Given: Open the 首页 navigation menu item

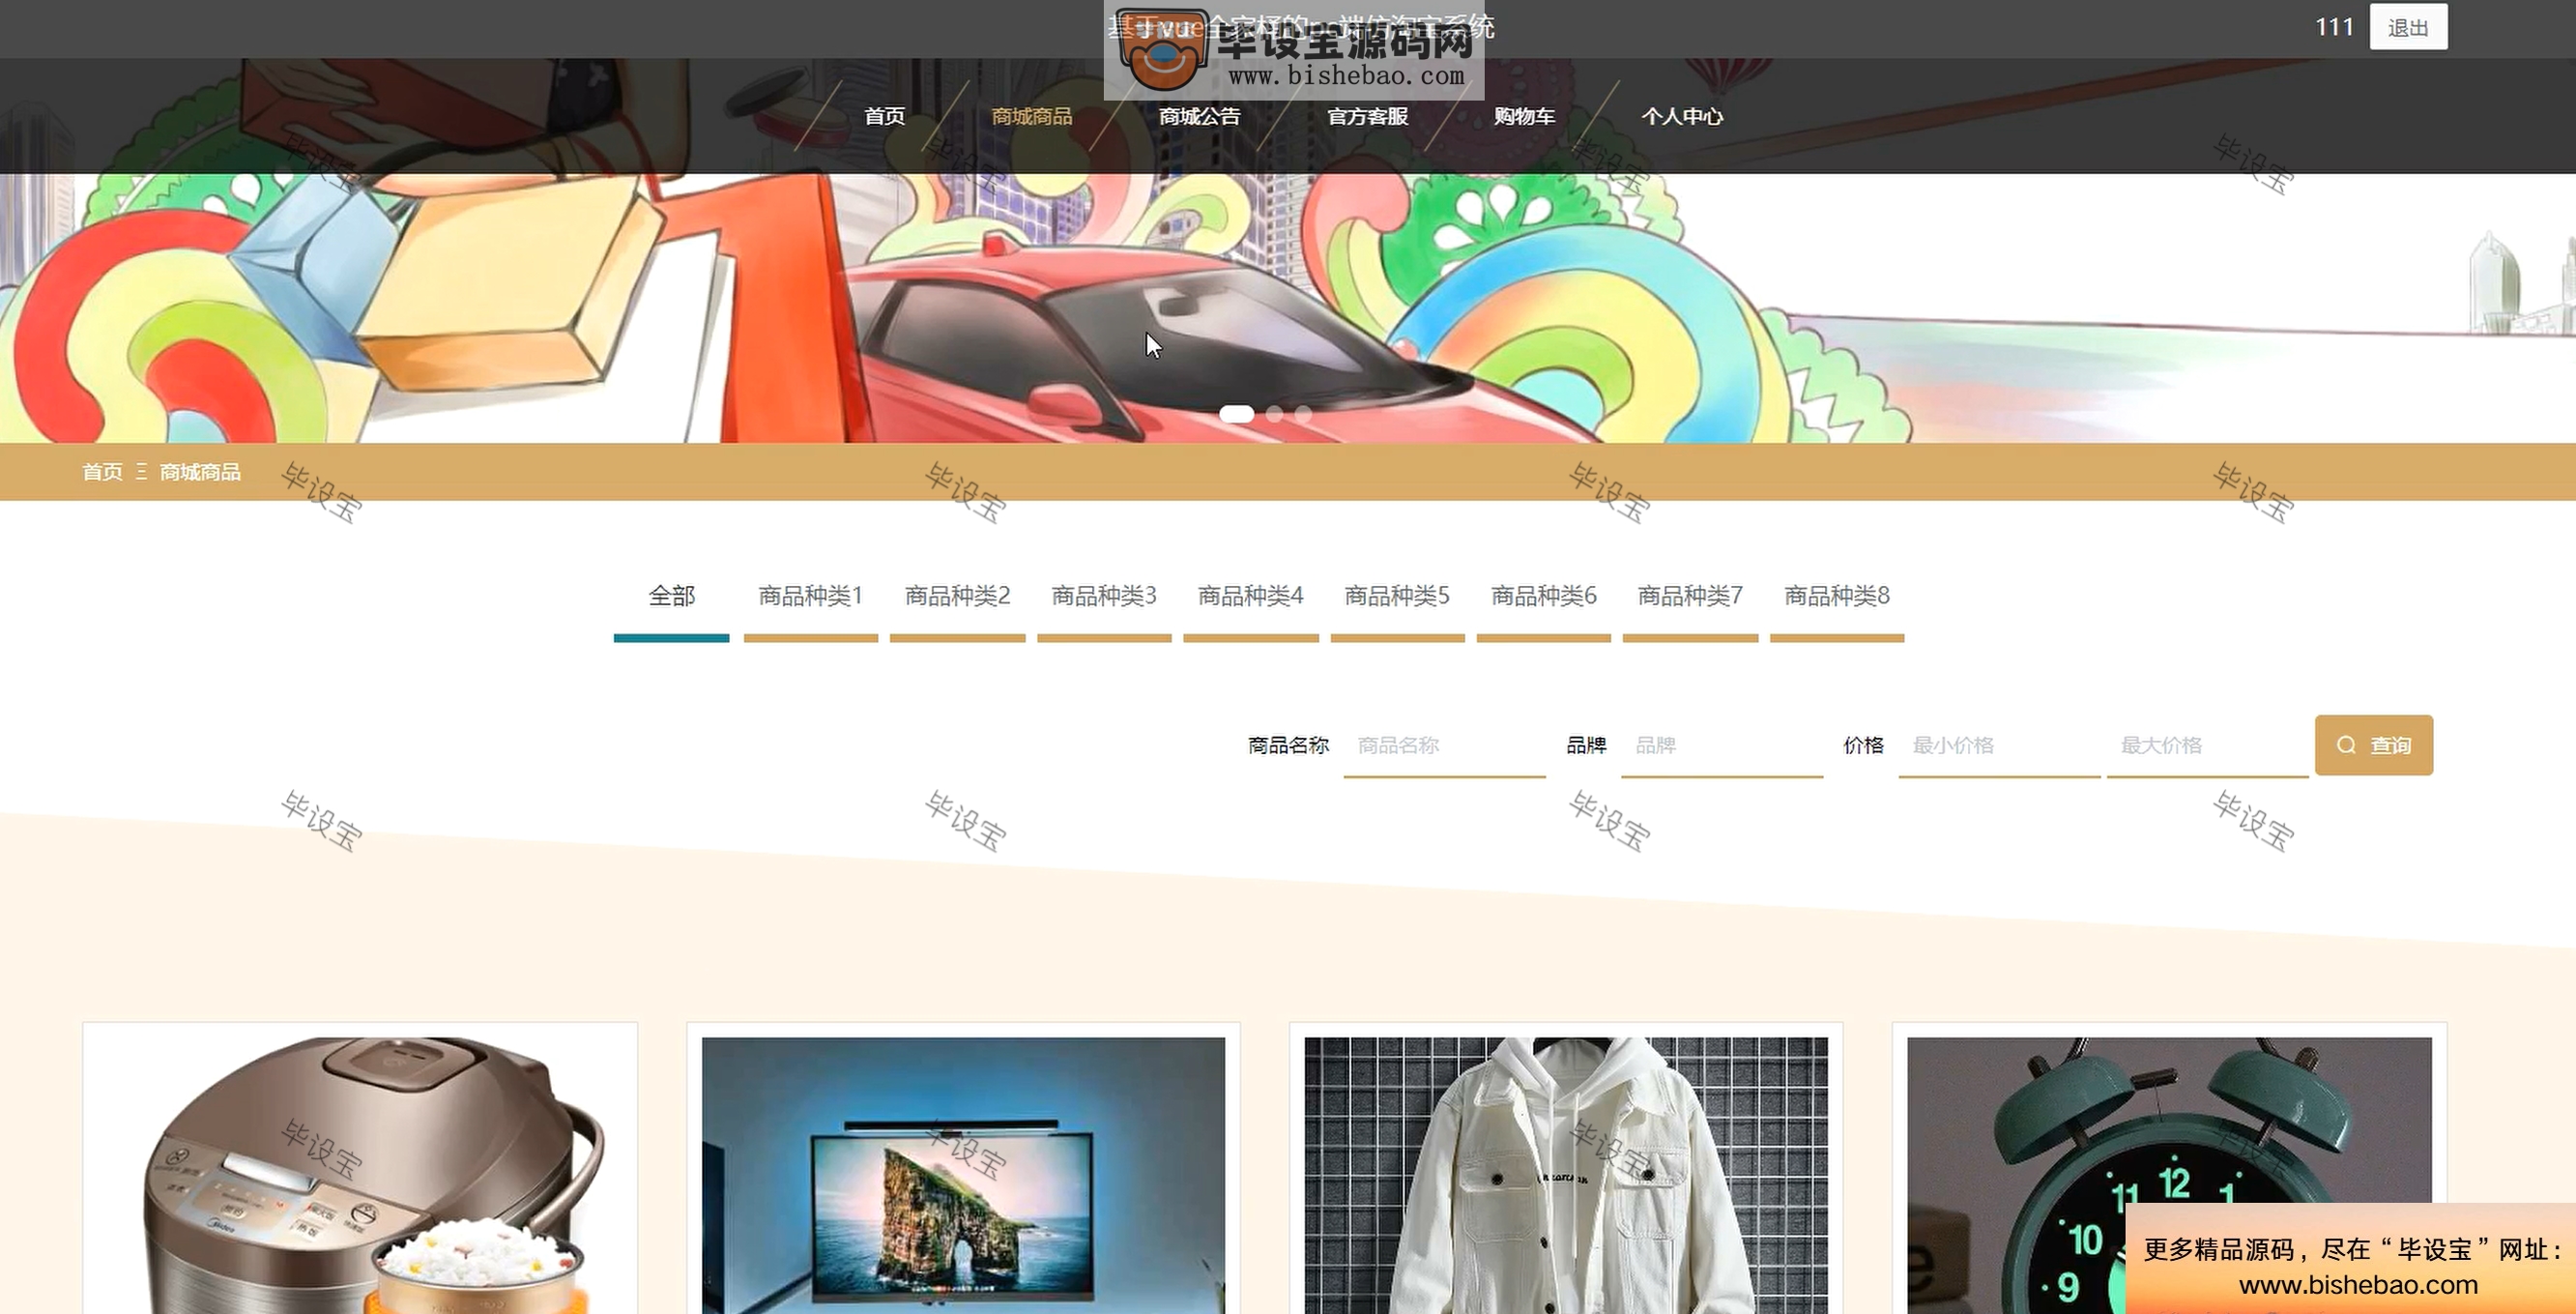Looking at the screenshot, I should 884,116.
